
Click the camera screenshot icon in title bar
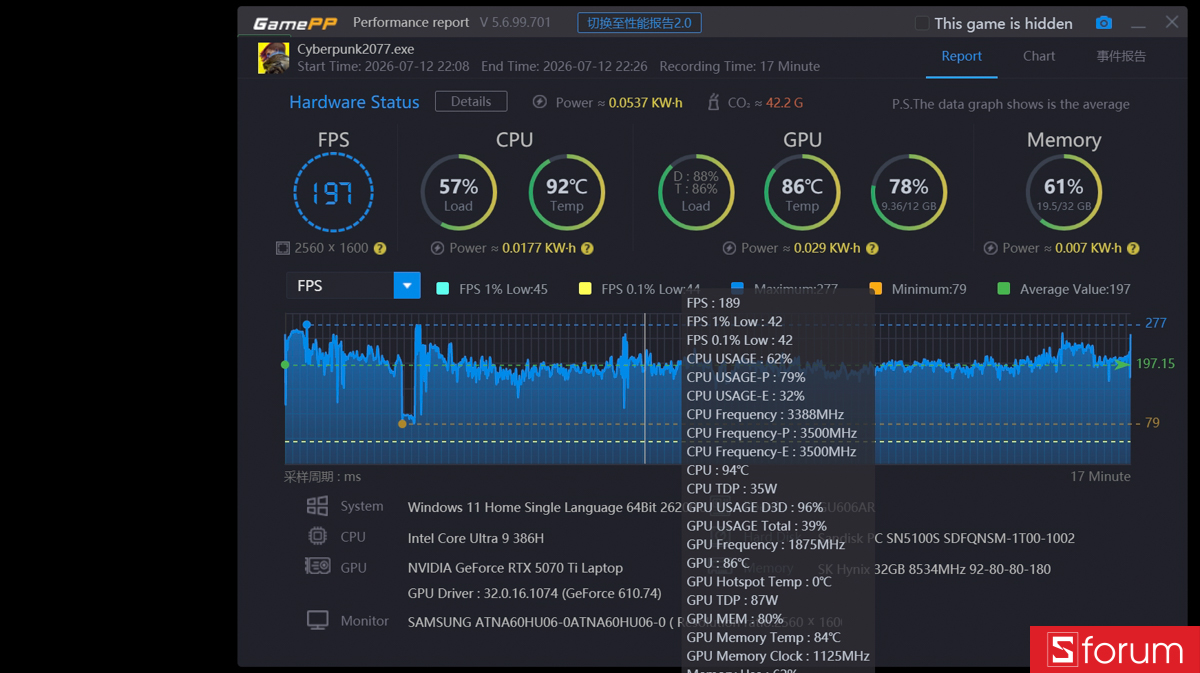[x=1103, y=23]
